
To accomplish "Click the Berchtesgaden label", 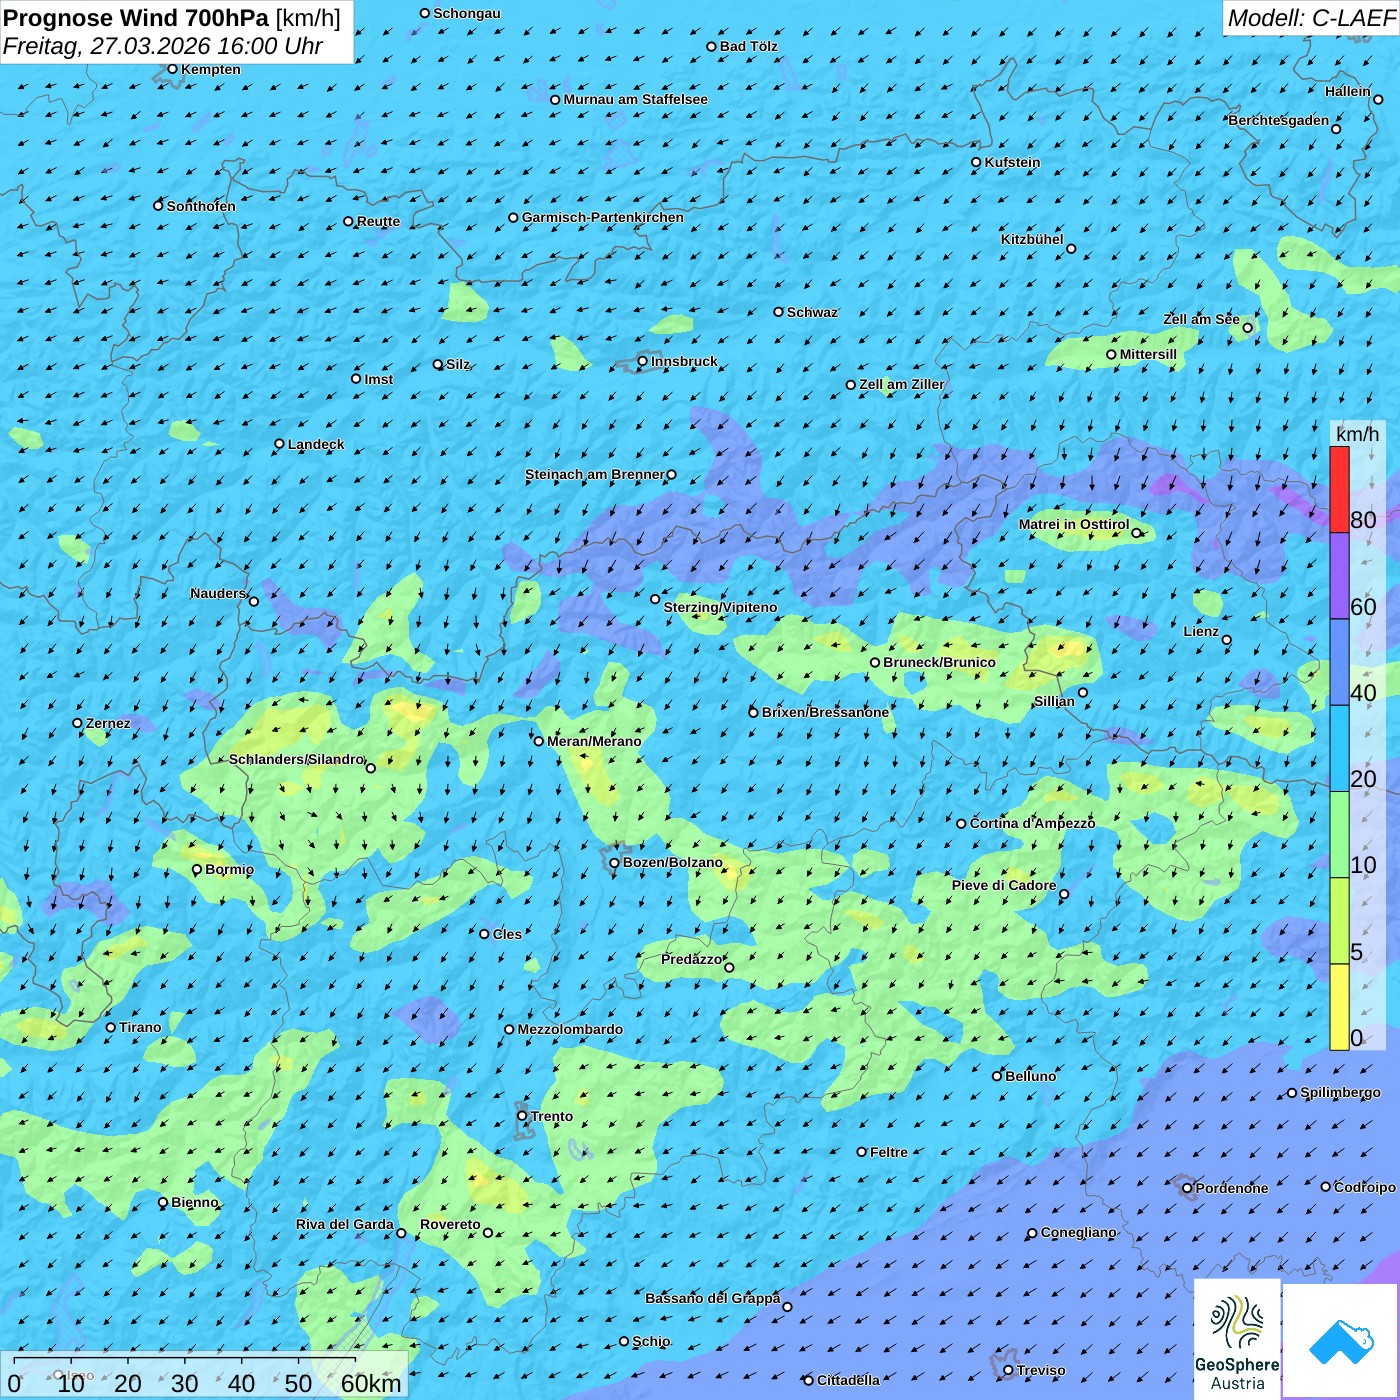I will click(1279, 120).
